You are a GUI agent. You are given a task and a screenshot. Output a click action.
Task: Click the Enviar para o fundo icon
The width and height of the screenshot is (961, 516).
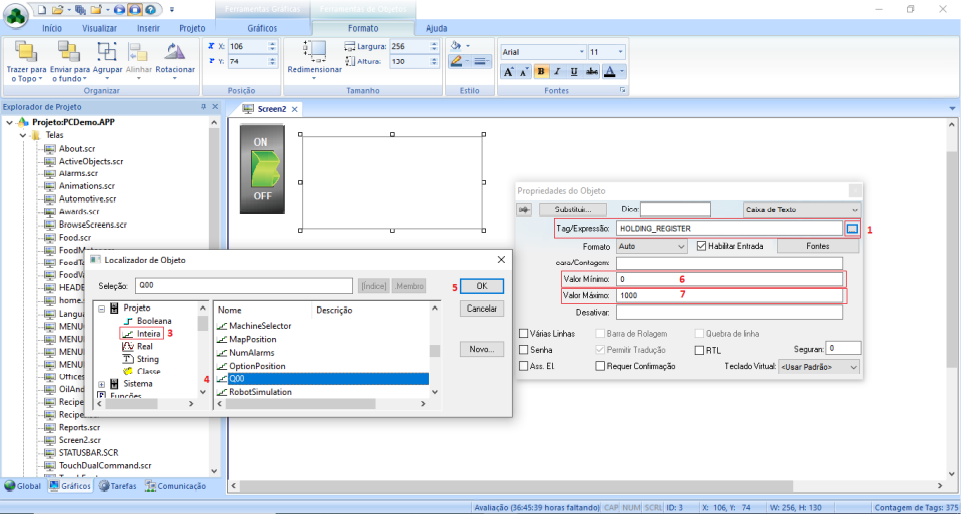click(69, 53)
